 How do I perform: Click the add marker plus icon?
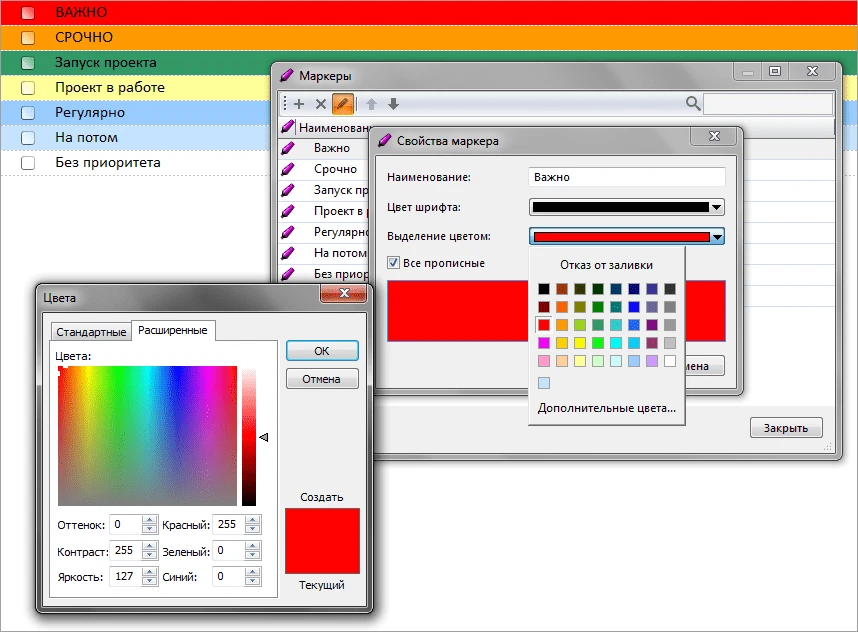[x=299, y=104]
